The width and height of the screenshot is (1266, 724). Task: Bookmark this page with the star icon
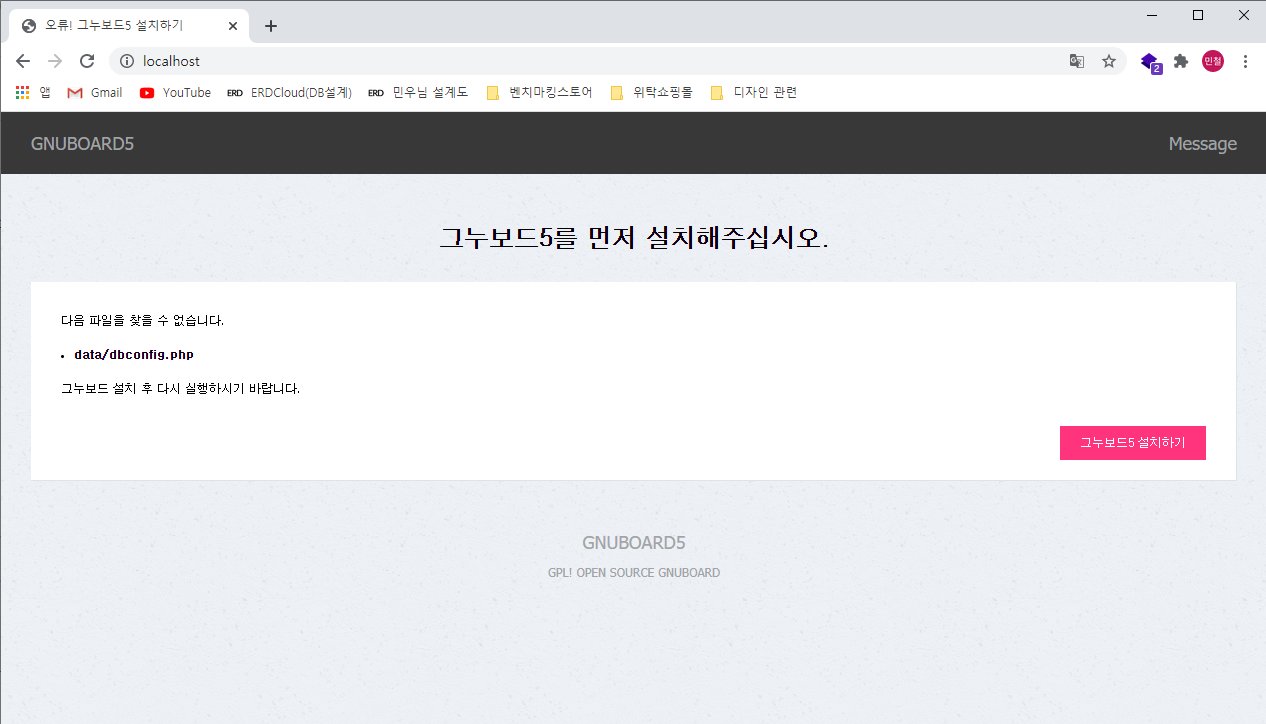pos(1109,61)
